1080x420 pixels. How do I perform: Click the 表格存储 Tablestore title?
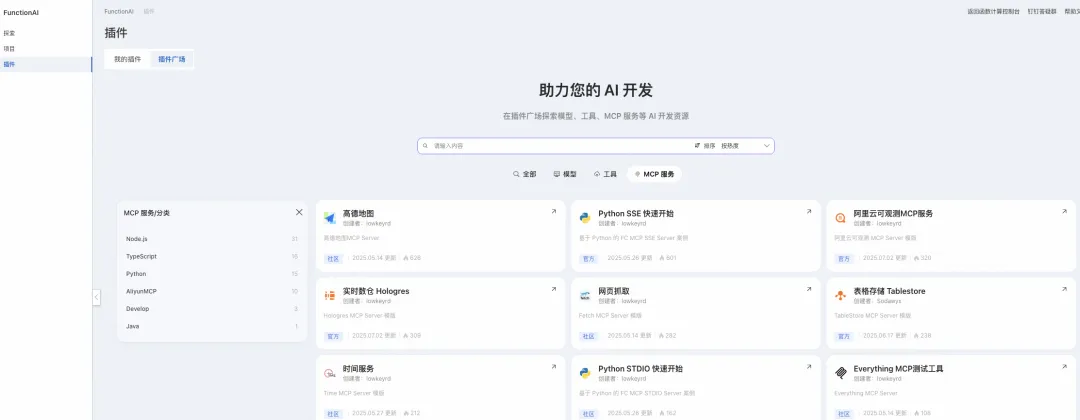pyautogui.click(x=889, y=291)
